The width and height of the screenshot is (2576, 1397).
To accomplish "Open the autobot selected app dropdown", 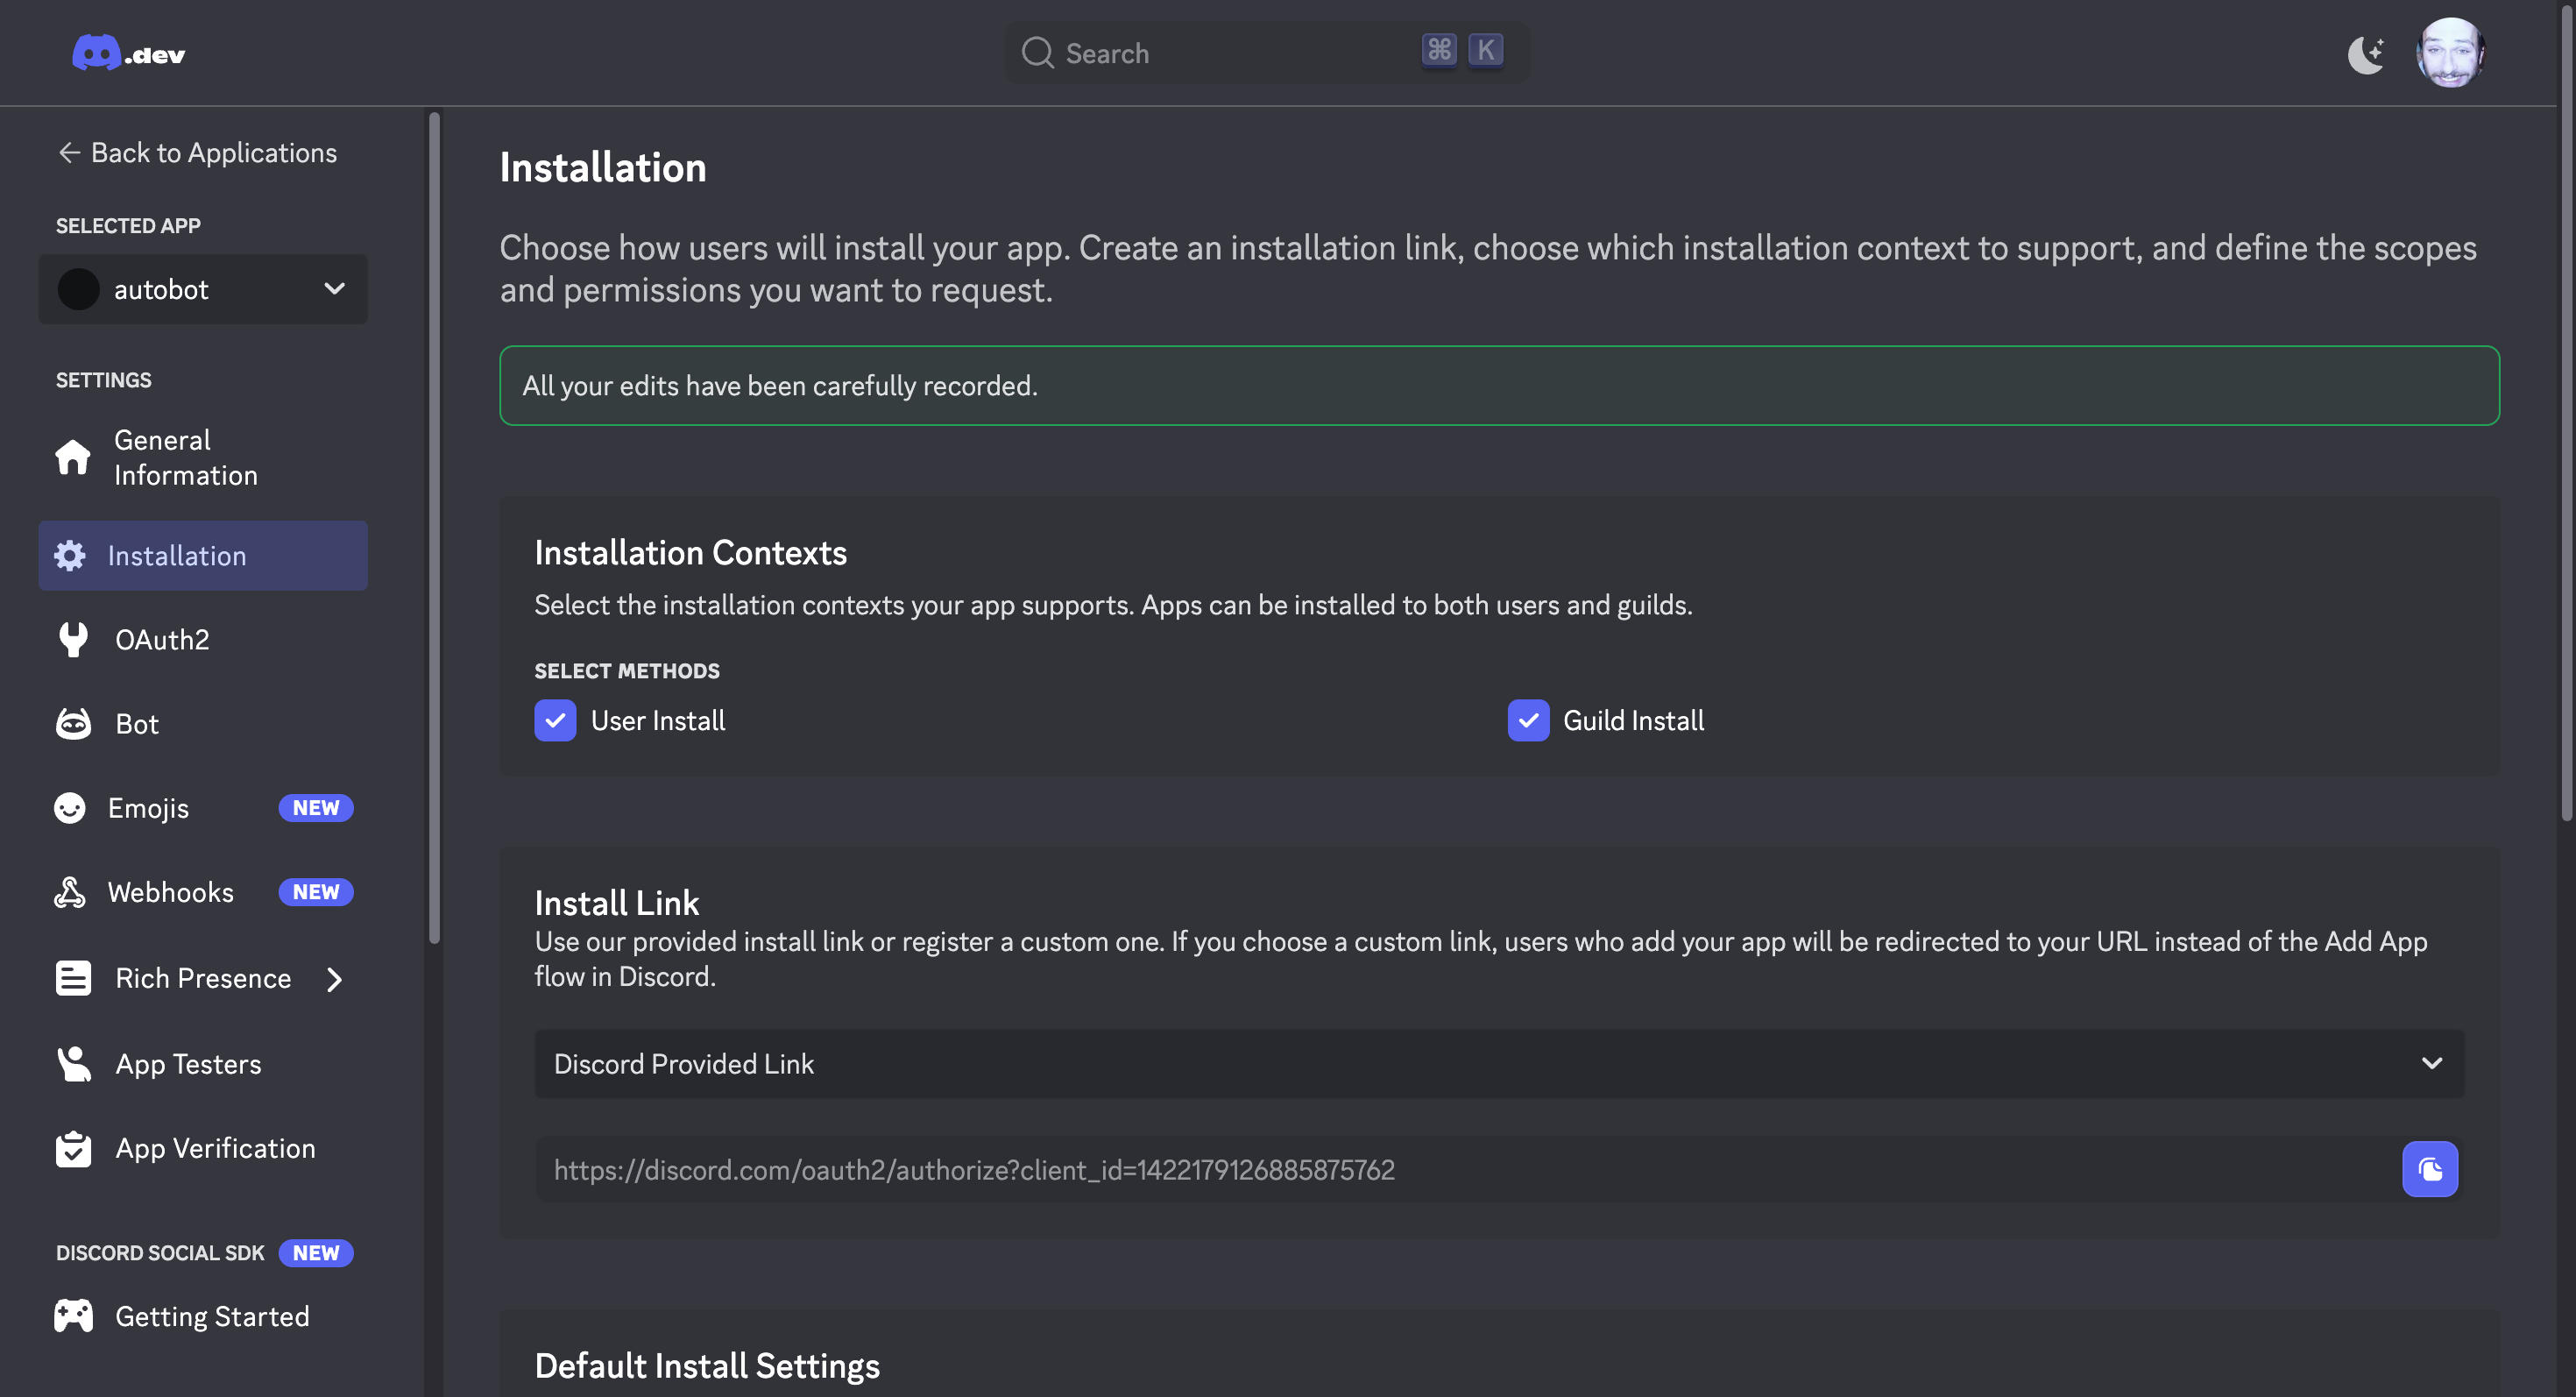I will coord(203,289).
